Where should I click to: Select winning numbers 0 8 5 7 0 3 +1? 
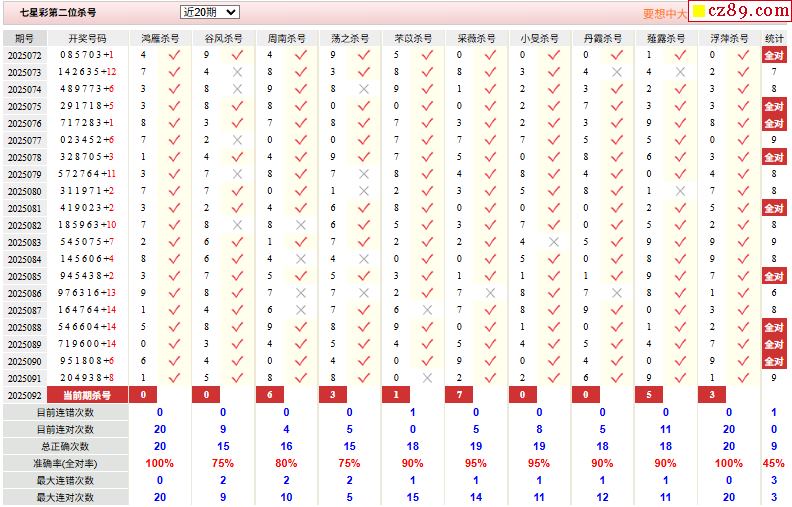coord(87,55)
